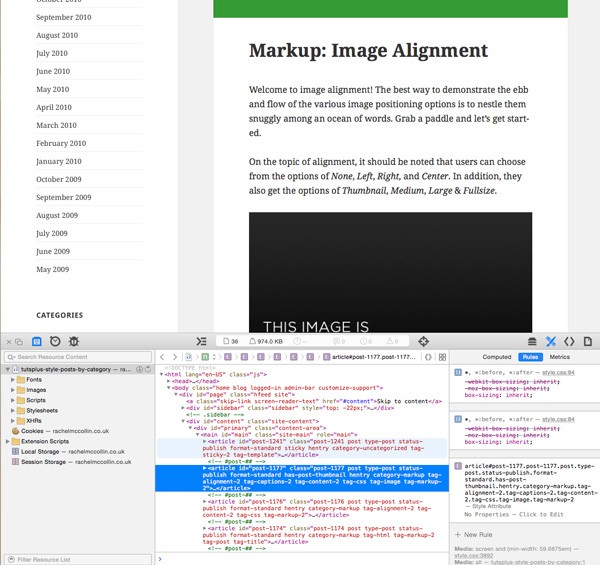Viewport: 600px width, 565px height.
Task: Click the resource count document indicator showing 36
Action: click(231, 341)
